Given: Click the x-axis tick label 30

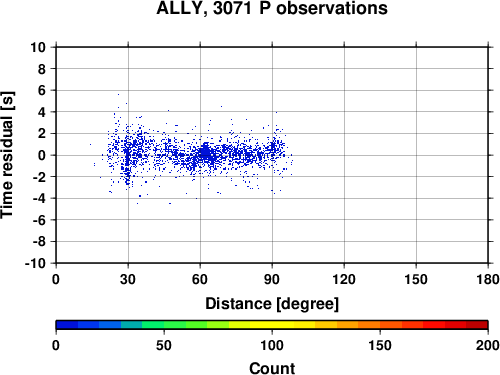Looking at the screenshot, I should click(x=128, y=279).
